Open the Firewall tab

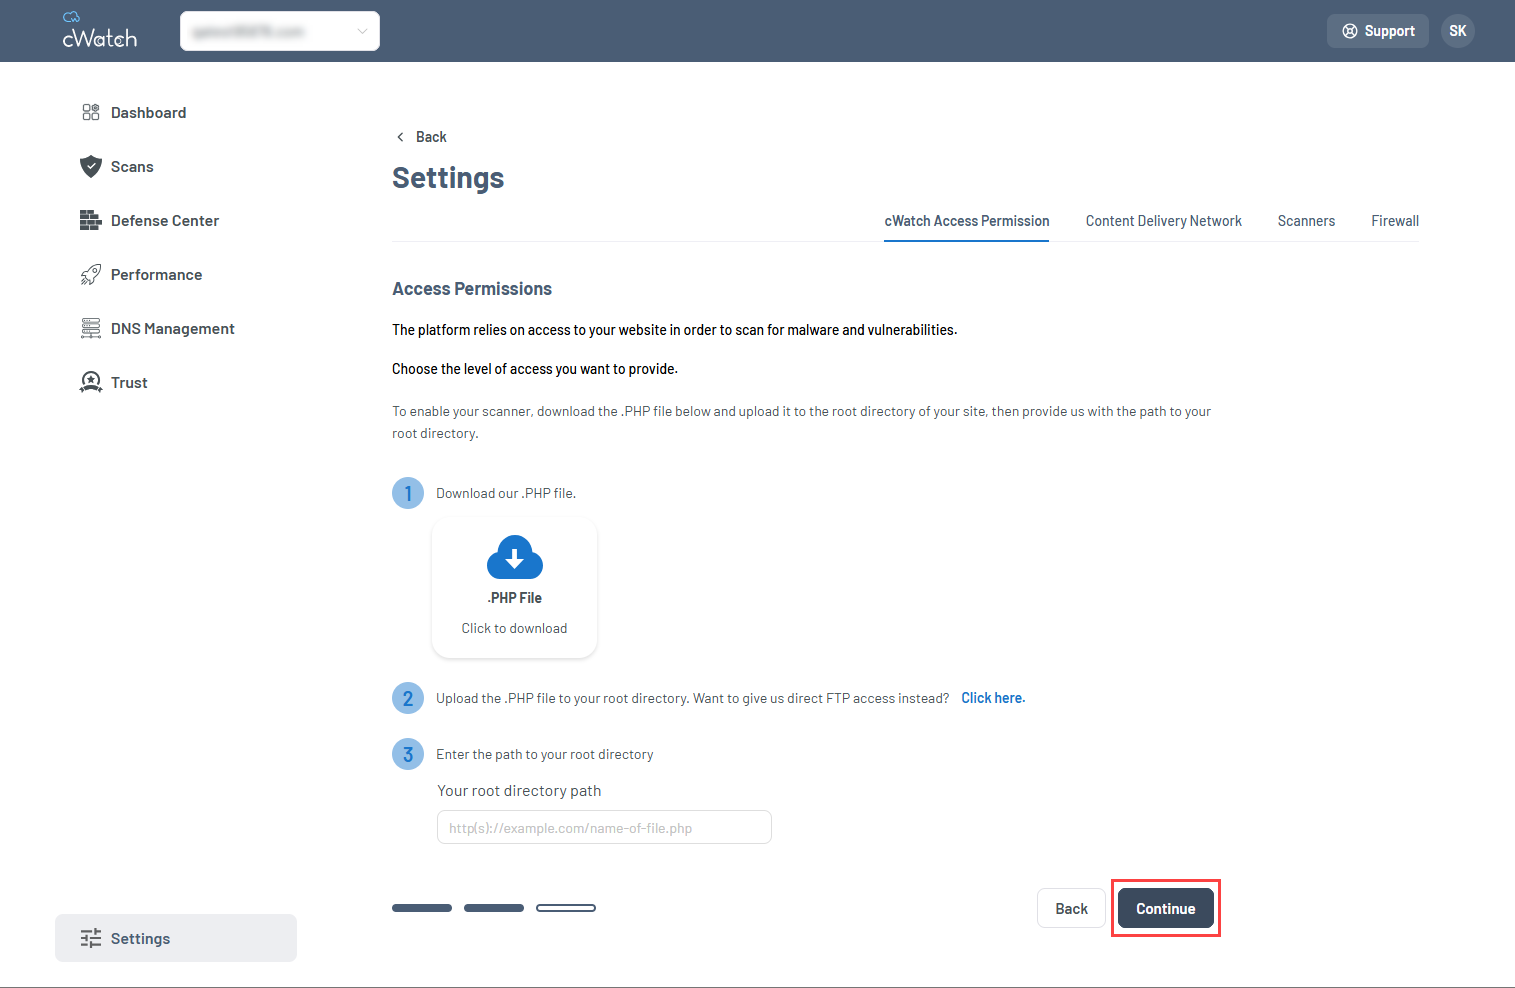1395,221
